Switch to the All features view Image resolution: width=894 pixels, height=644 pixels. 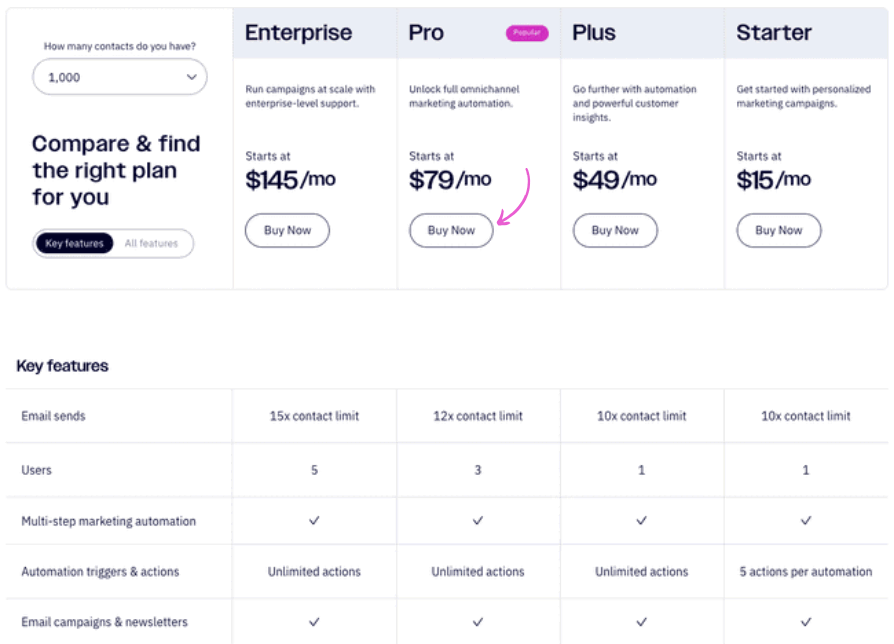[x=151, y=243]
